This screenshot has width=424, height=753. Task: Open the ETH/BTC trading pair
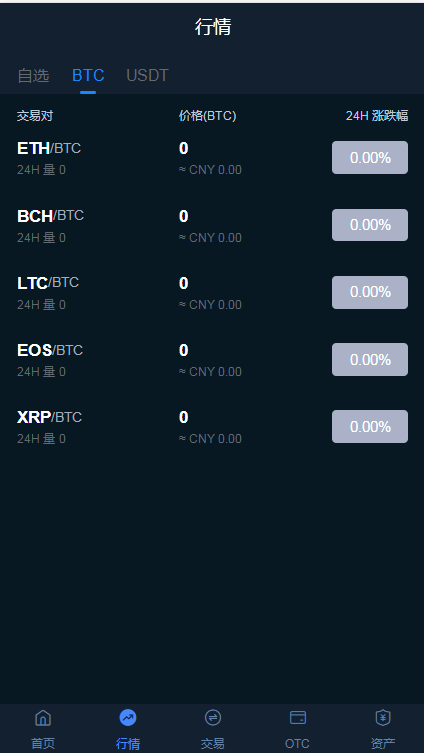tap(212, 158)
